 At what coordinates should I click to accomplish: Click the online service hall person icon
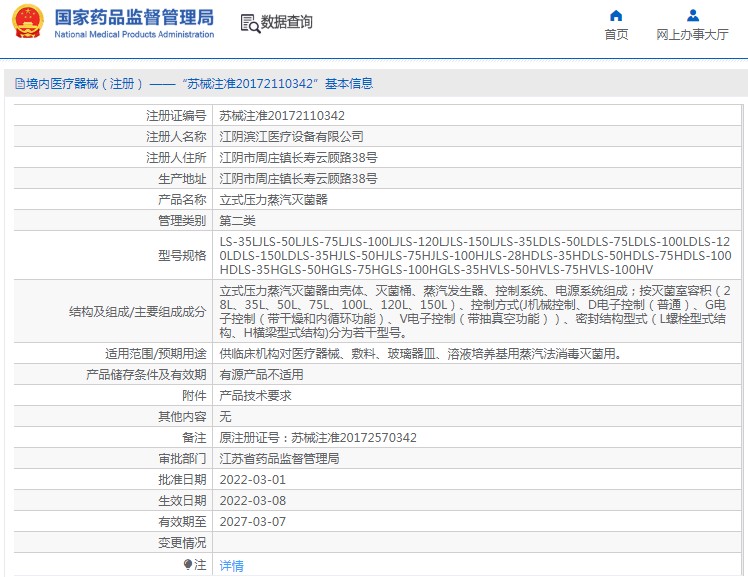point(693,16)
